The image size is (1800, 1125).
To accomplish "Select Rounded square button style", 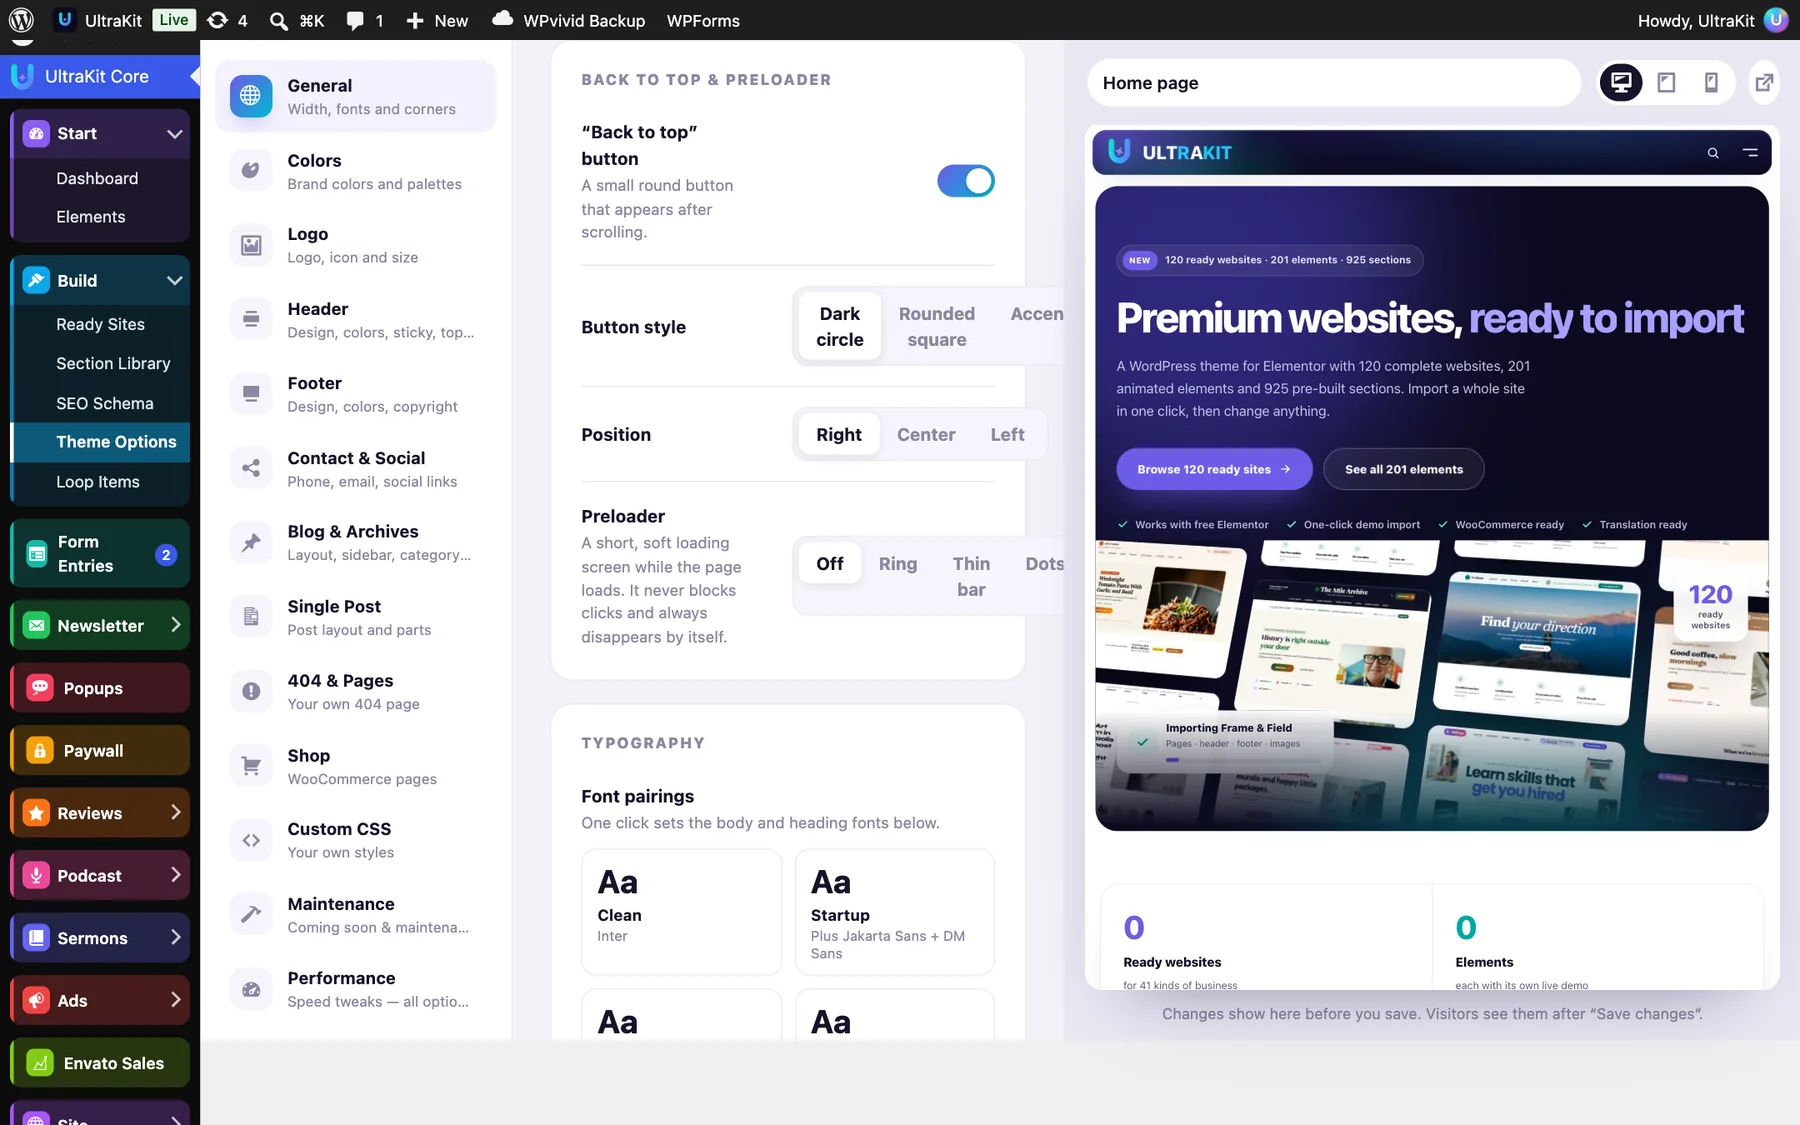I will click(x=937, y=327).
